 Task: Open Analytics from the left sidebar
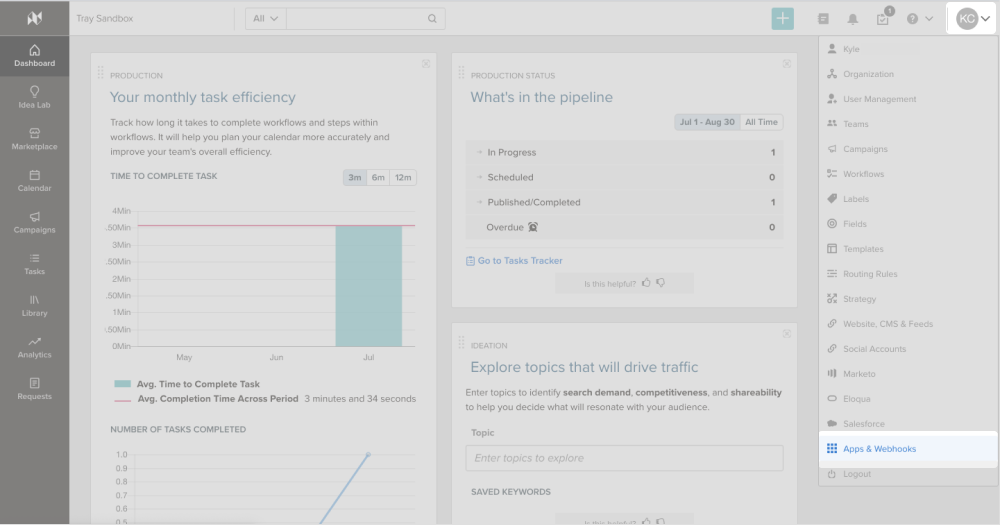(34, 347)
